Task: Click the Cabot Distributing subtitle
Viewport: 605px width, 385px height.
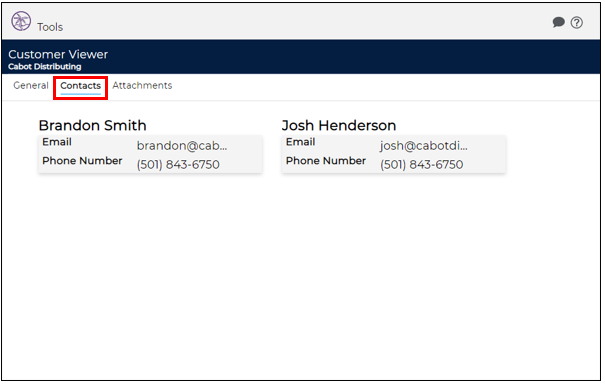Action: click(45, 66)
